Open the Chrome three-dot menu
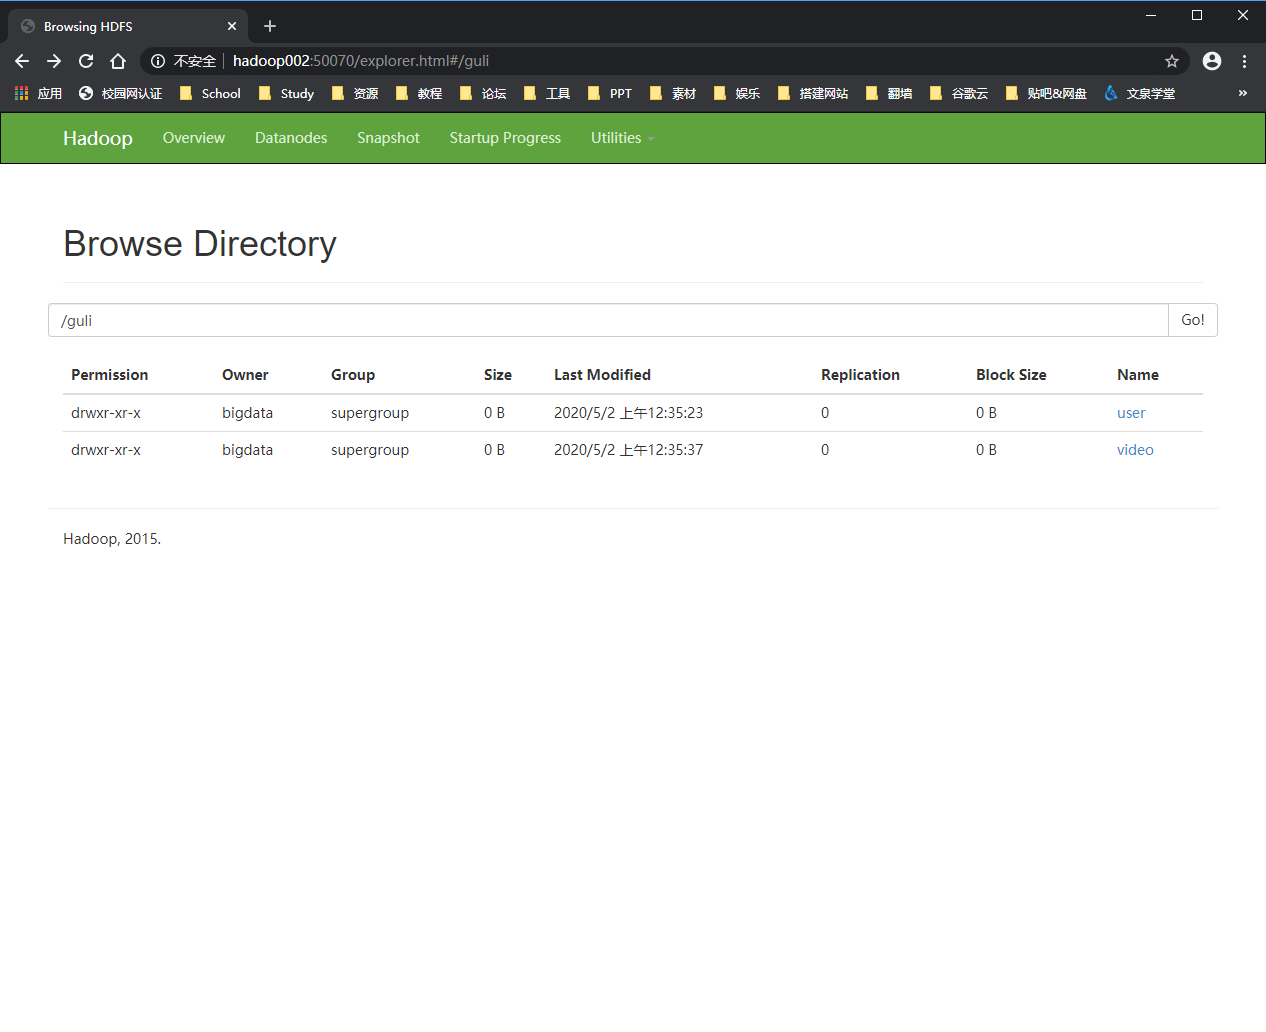 [x=1244, y=61]
